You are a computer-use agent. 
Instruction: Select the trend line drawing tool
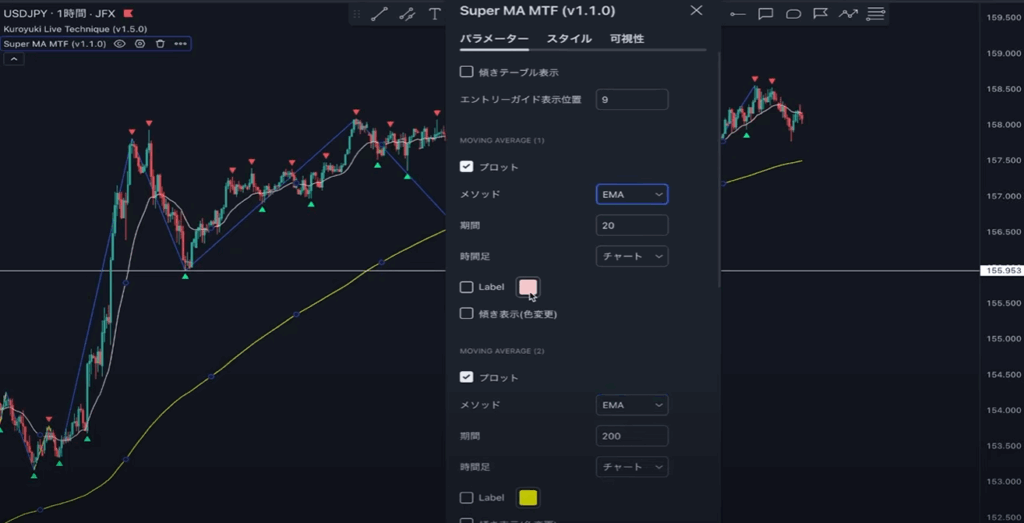click(x=379, y=14)
